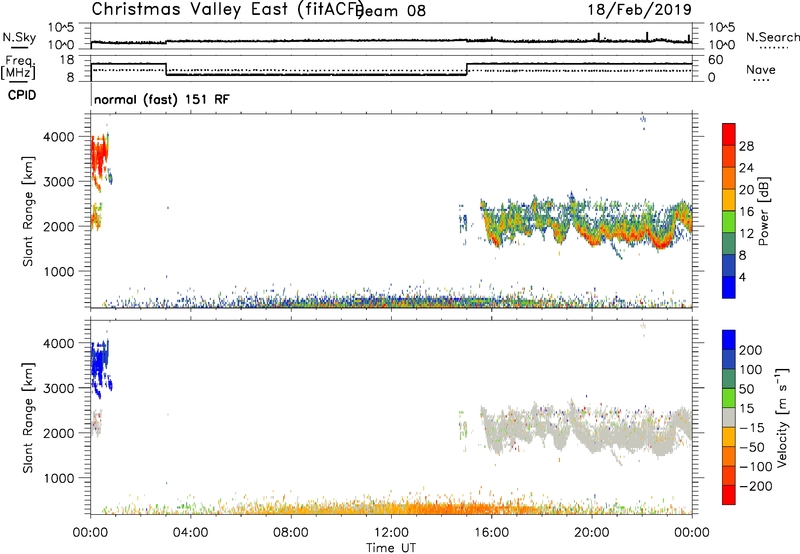
Task: Click "4000" on the power panel axis
Action: click(58, 137)
